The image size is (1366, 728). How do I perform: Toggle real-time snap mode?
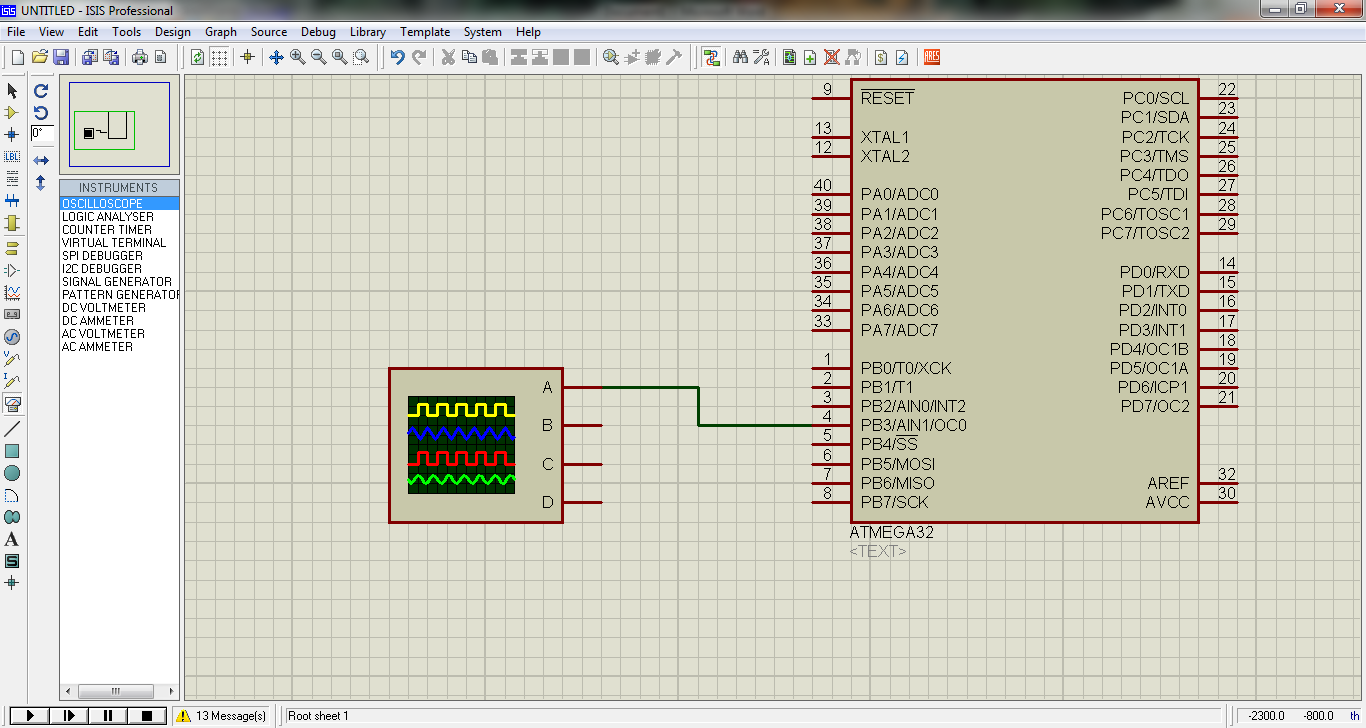[248, 57]
